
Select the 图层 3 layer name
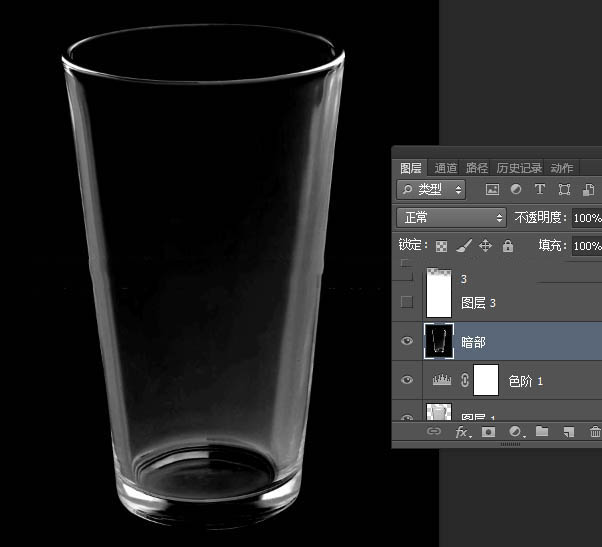tap(478, 303)
